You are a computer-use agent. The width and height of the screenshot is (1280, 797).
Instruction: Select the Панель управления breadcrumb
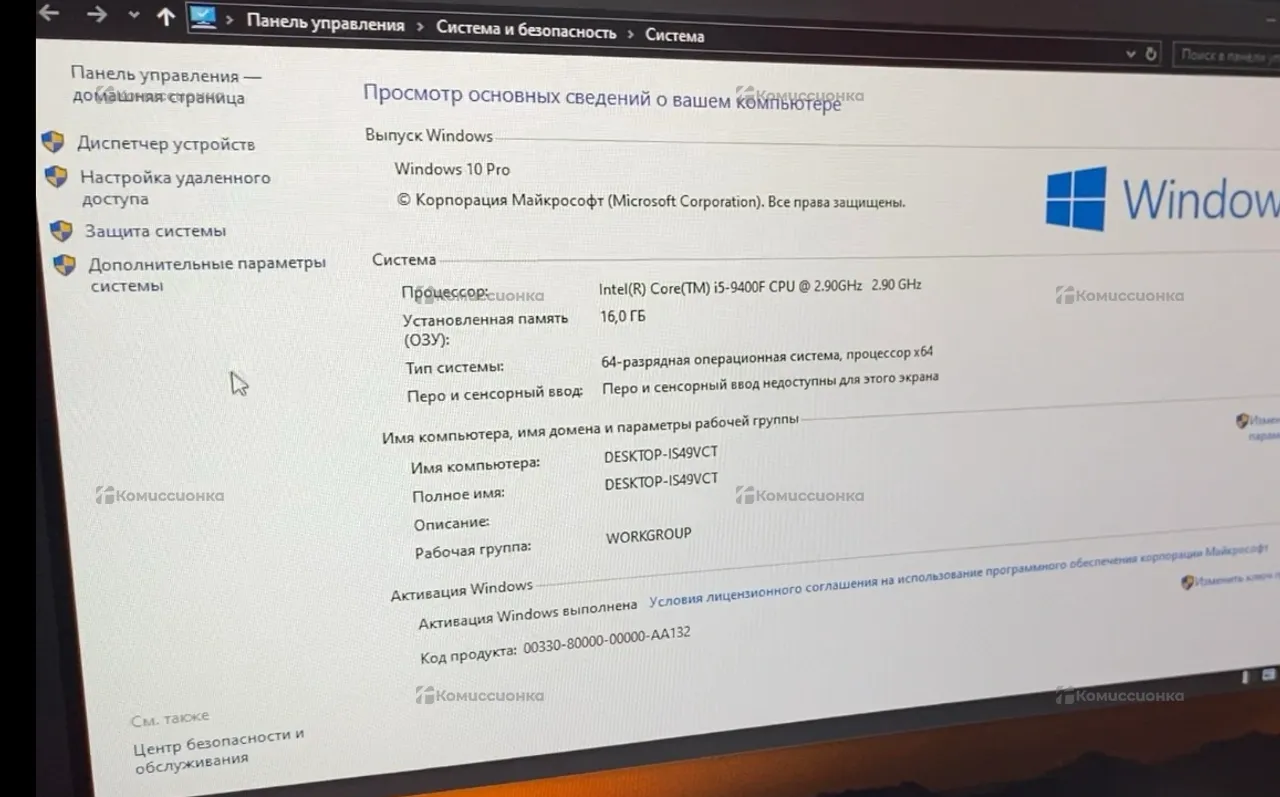click(326, 24)
